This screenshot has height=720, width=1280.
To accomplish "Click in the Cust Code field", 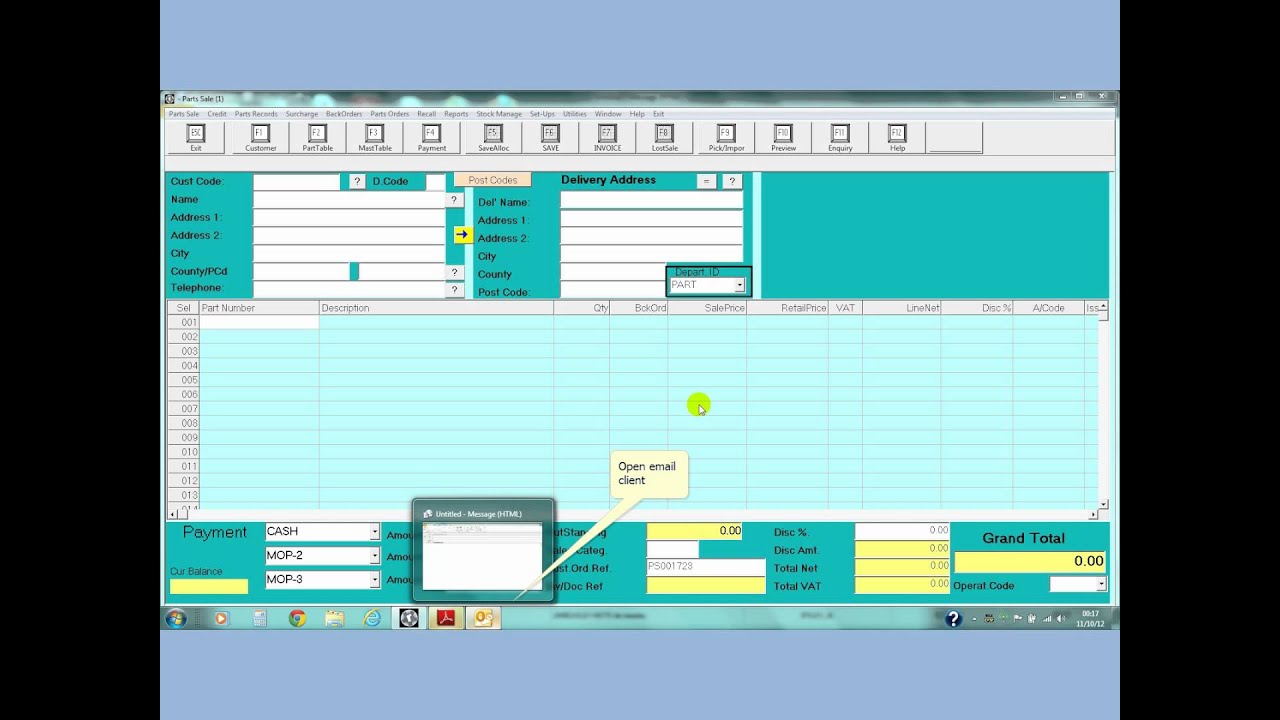I will click(x=297, y=182).
